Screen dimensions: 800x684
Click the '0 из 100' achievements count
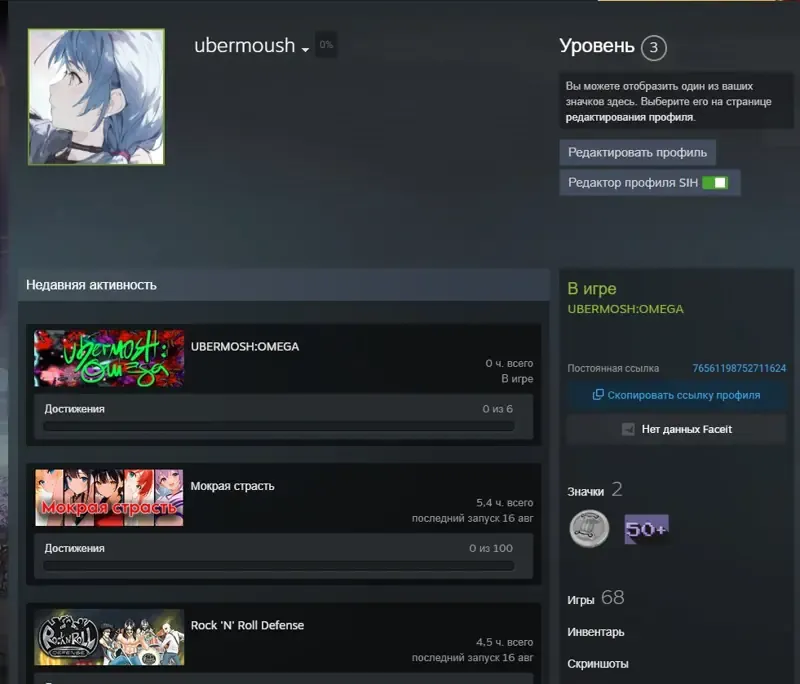(x=491, y=548)
